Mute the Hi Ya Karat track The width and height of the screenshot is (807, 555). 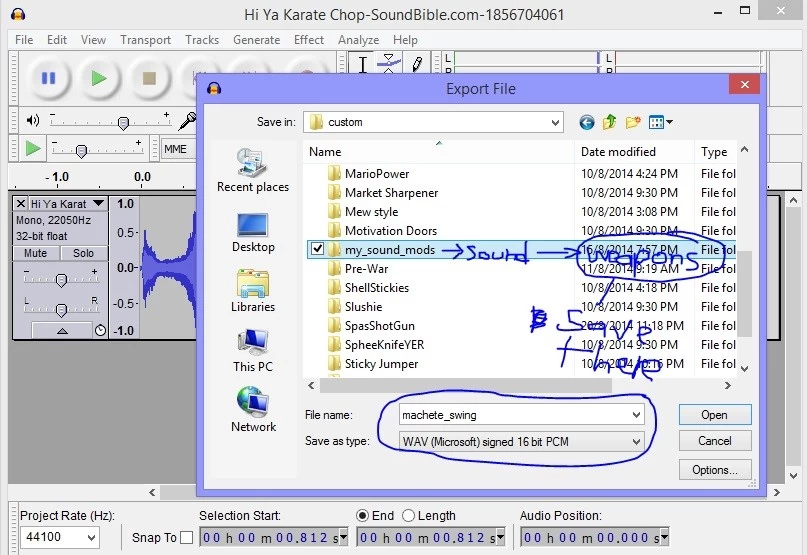(35, 253)
